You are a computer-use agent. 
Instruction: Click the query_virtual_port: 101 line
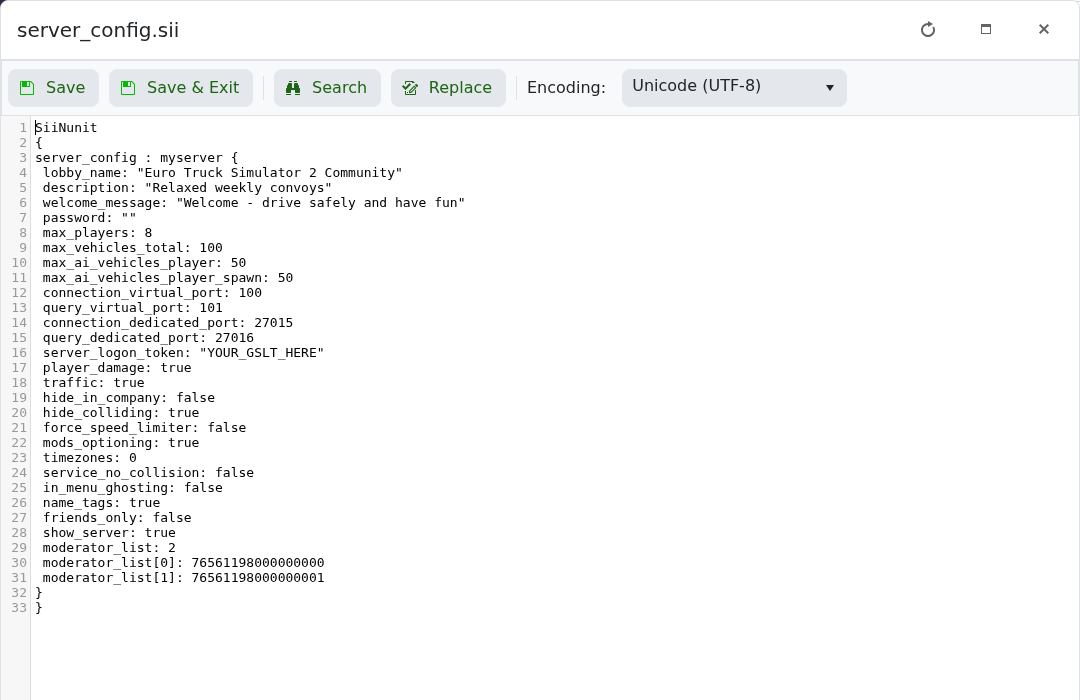(x=132, y=307)
